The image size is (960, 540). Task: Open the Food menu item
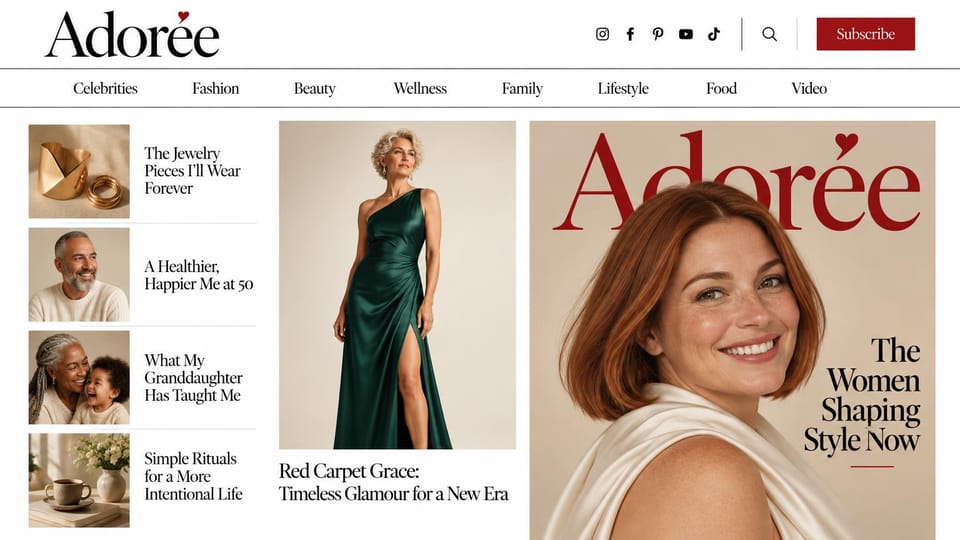(x=721, y=89)
